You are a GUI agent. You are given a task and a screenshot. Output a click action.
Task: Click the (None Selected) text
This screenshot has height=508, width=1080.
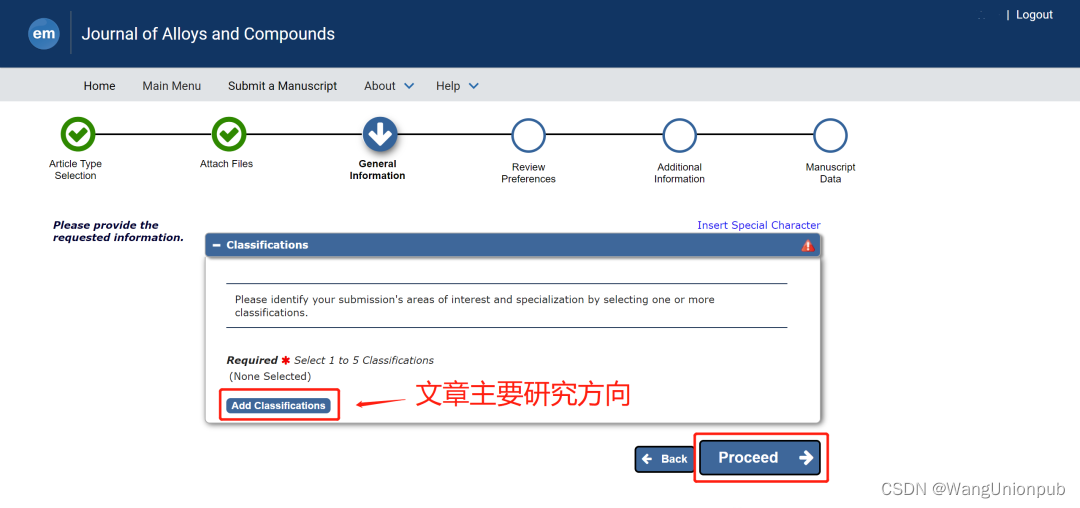click(270, 377)
